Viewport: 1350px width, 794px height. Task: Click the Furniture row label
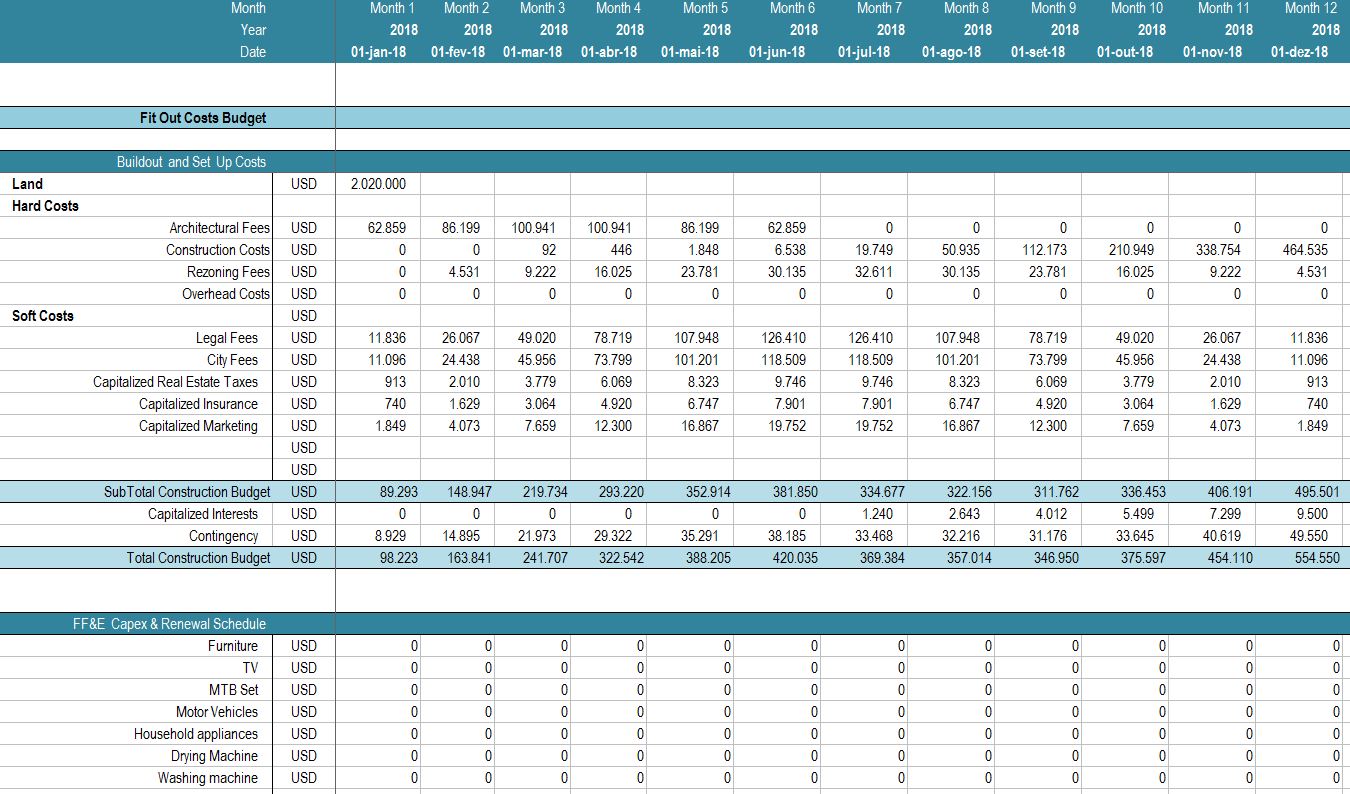232,646
